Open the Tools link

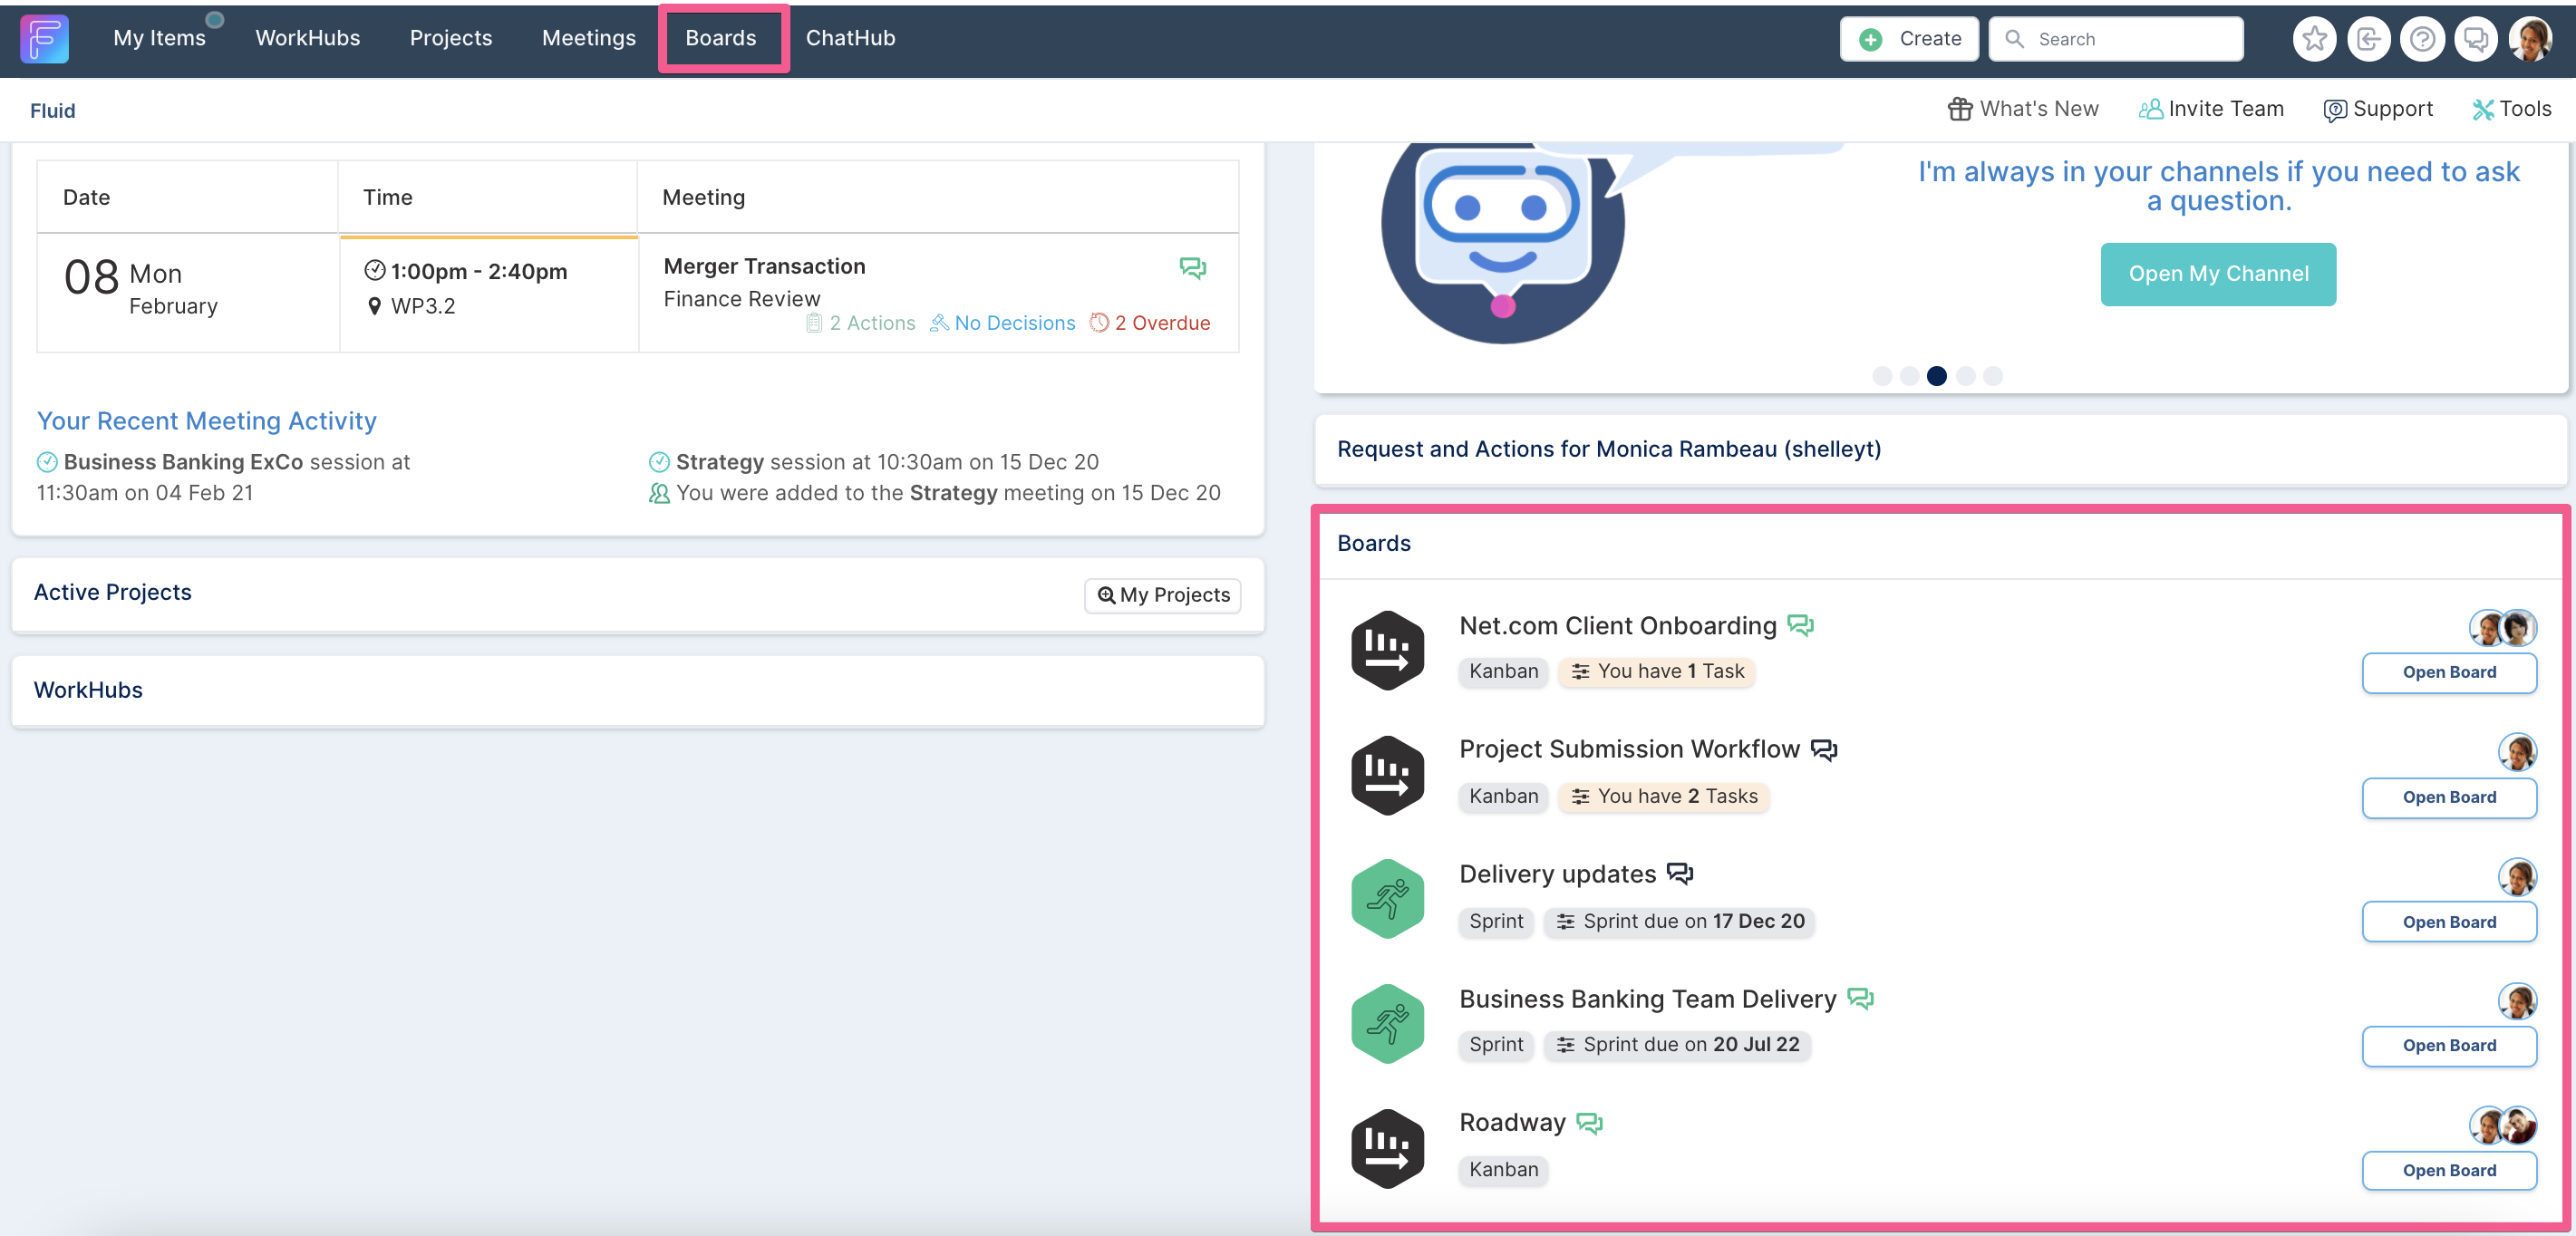coord(2512,109)
